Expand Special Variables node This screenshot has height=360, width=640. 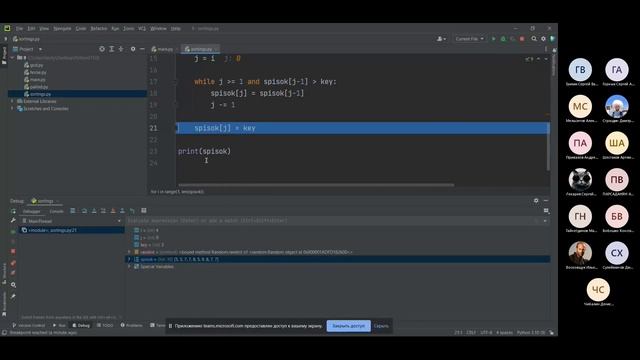tap(130, 267)
